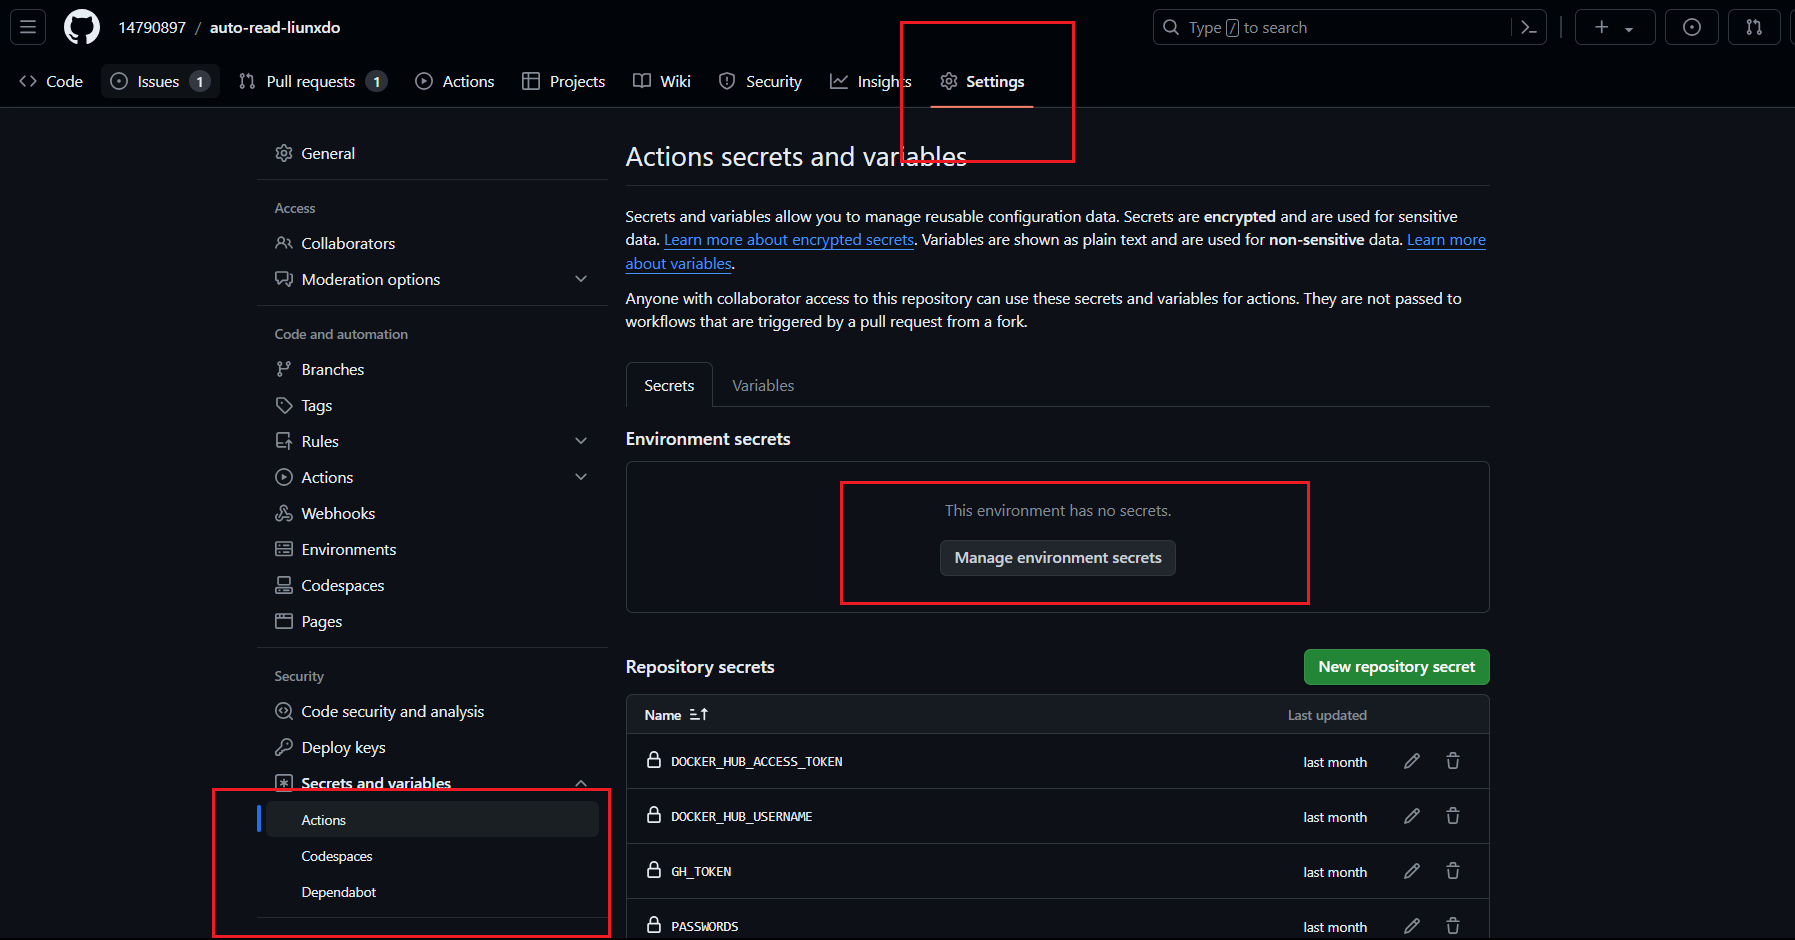Open the issues inbox icon in header
The width and height of the screenshot is (1795, 940).
(1692, 27)
